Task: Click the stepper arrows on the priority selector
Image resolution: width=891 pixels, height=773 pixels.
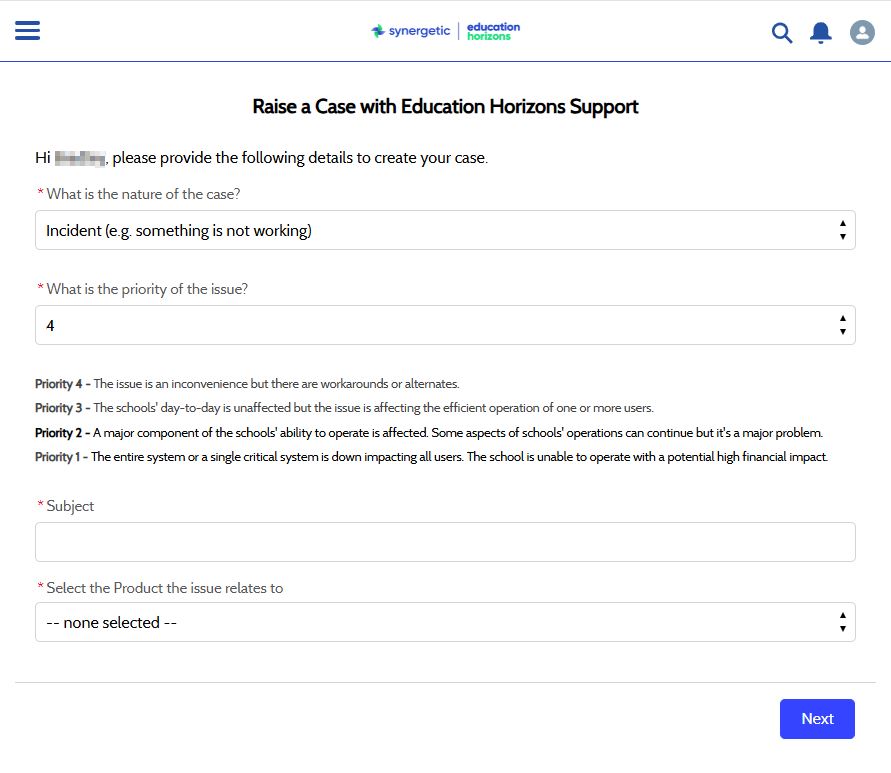Action: click(844, 324)
